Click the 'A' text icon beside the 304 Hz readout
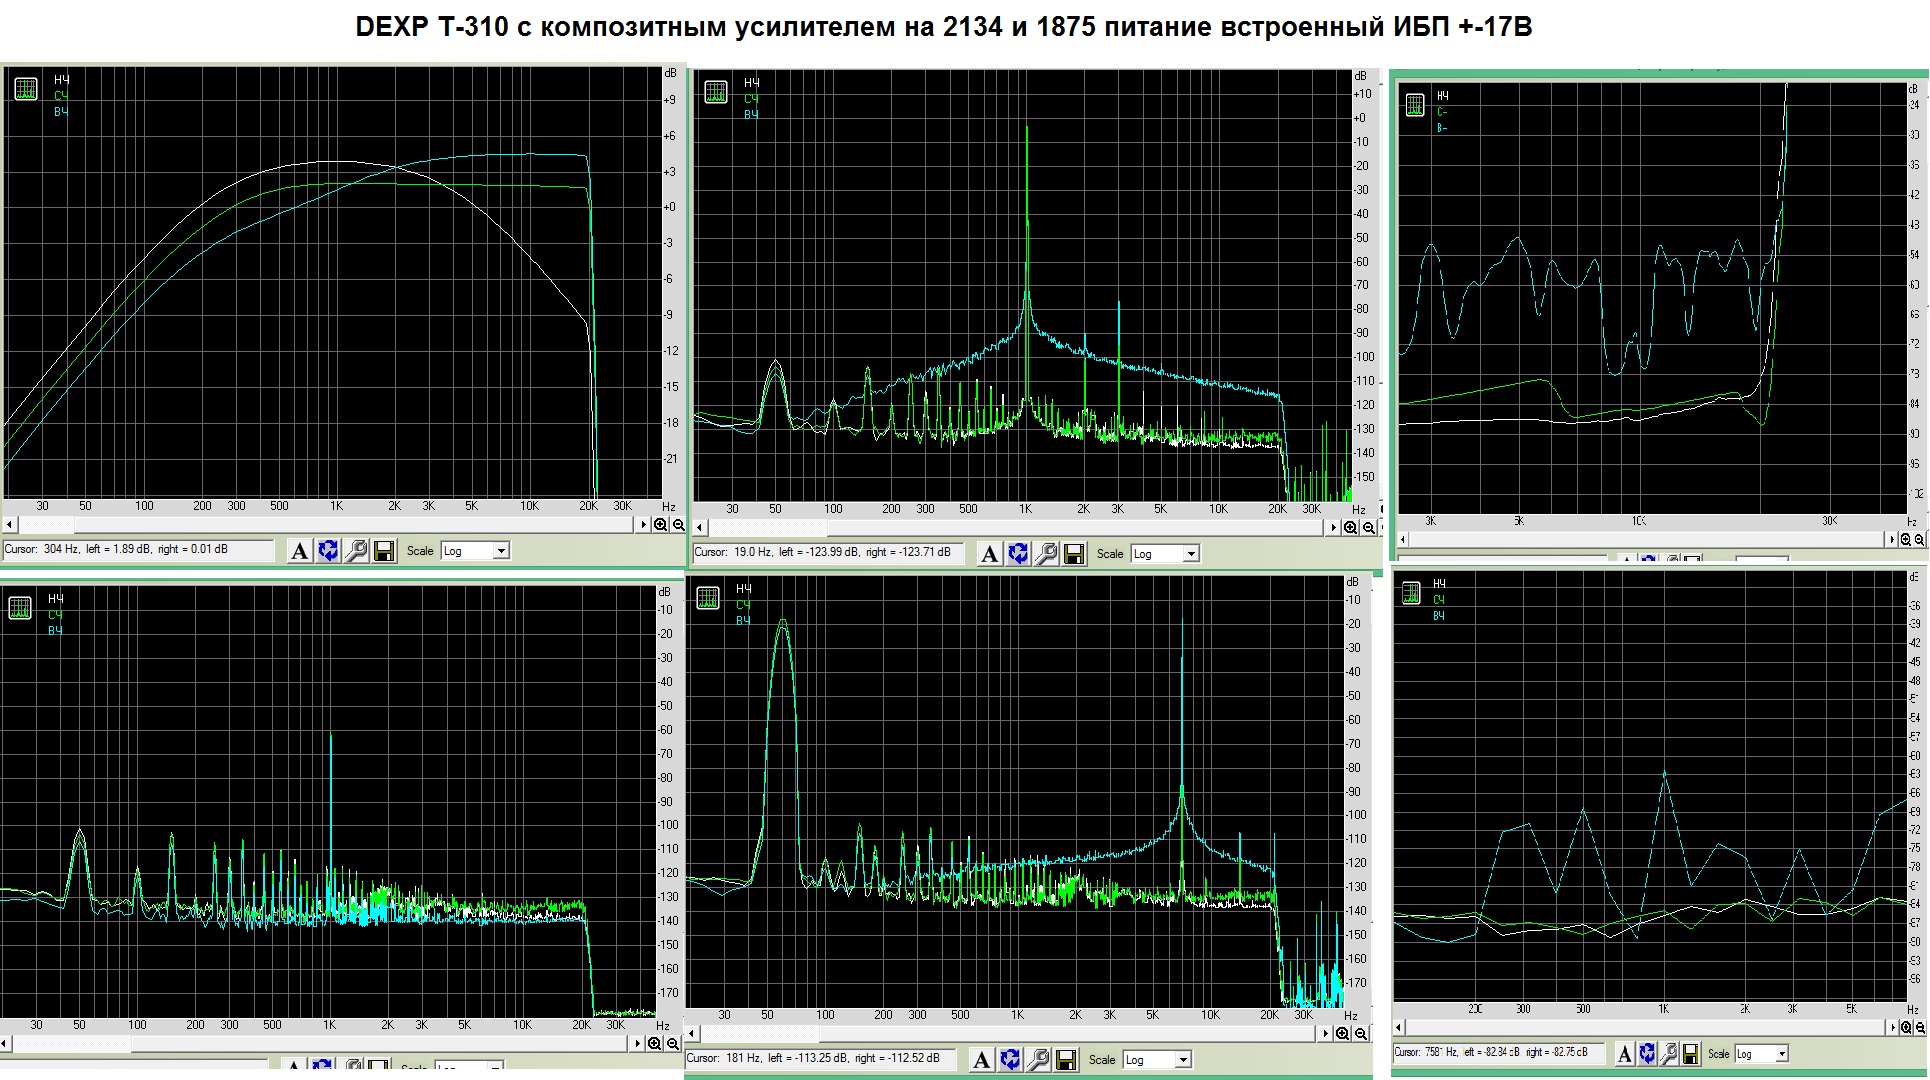The width and height of the screenshot is (1930, 1080). coord(299,551)
